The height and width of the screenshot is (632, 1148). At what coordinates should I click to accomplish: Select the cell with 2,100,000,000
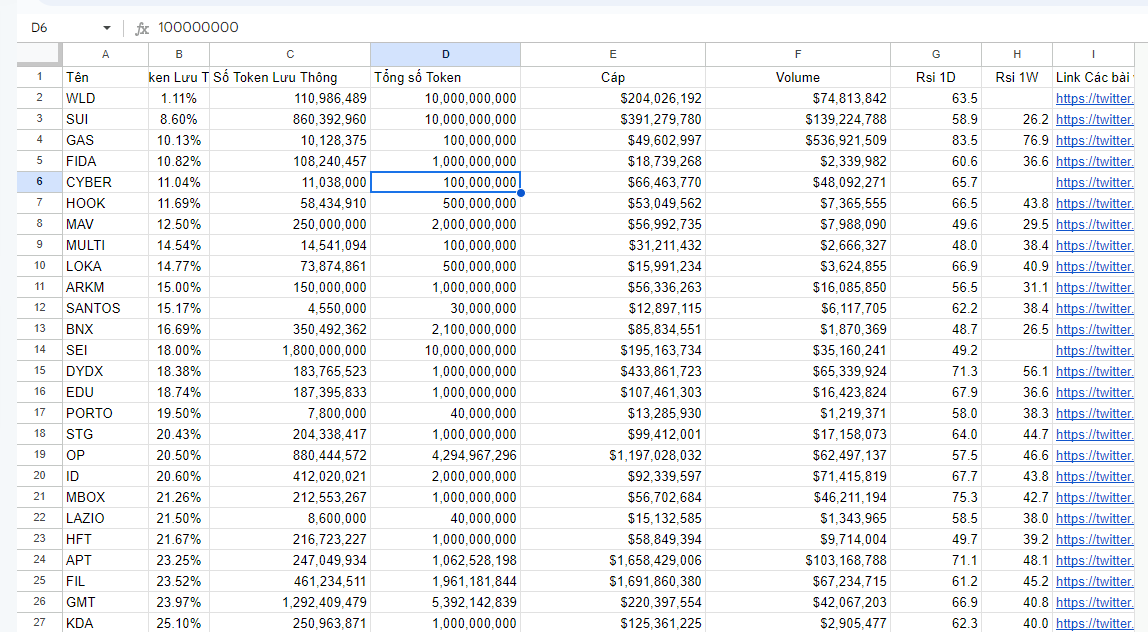446,330
